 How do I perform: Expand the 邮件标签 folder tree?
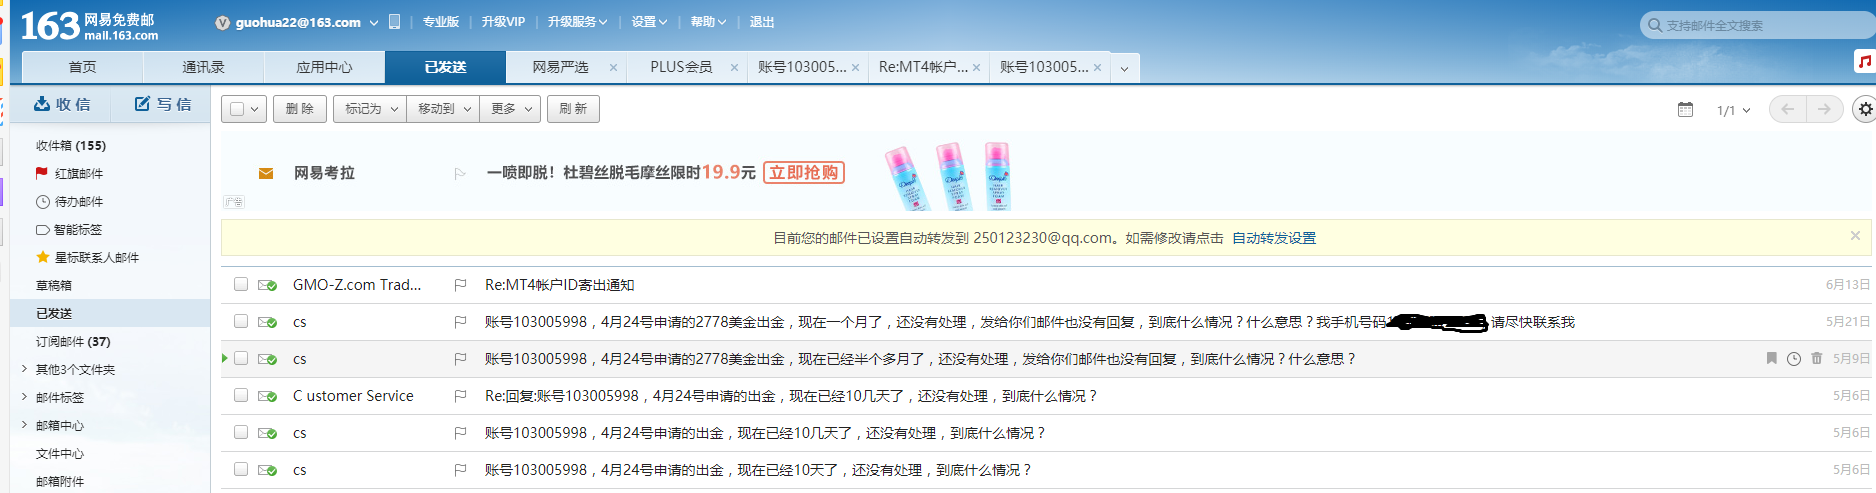tap(24, 397)
